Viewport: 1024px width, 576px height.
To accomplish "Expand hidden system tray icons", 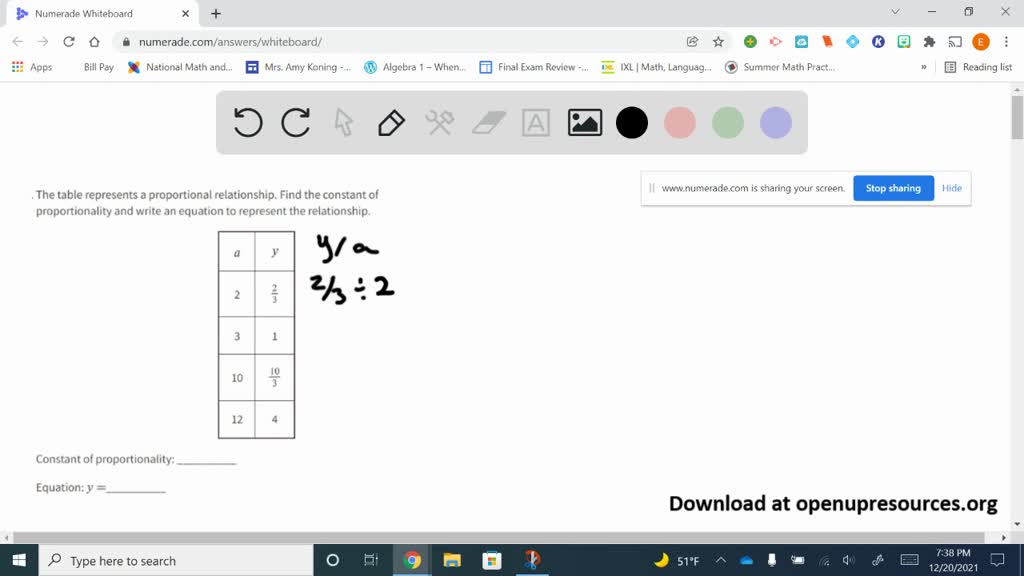I will coord(719,561).
